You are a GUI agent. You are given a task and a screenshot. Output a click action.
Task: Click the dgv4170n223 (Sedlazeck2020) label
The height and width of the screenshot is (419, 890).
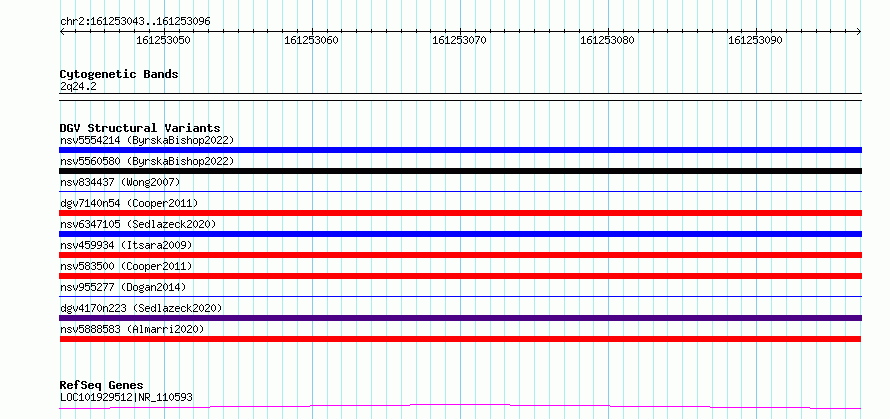pyautogui.click(x=141, y=308)
